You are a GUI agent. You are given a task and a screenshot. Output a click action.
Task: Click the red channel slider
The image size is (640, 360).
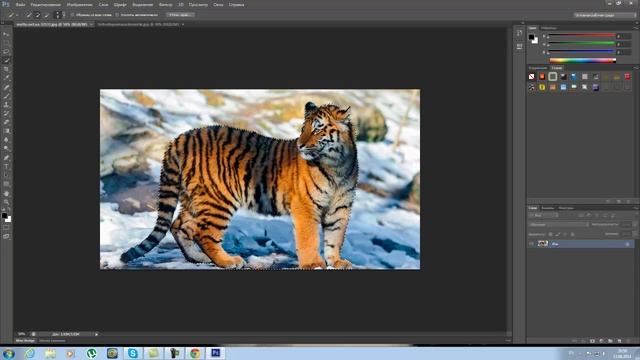(581, 36)
